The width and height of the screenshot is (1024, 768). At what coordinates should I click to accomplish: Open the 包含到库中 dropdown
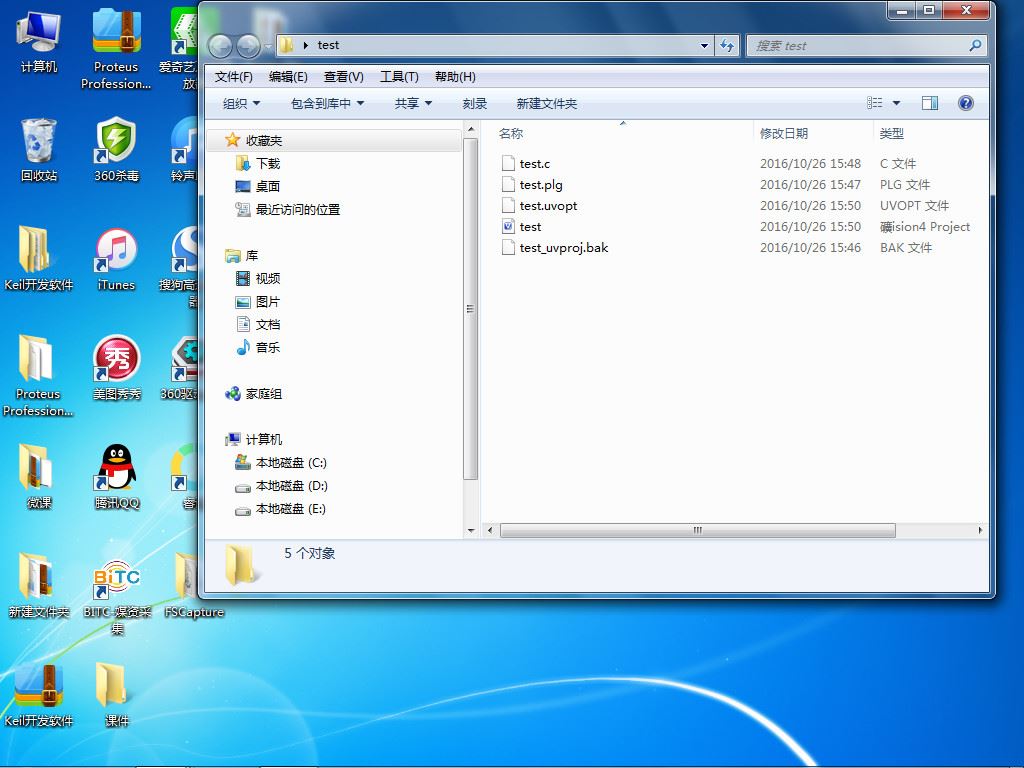(x=327, y=103)
